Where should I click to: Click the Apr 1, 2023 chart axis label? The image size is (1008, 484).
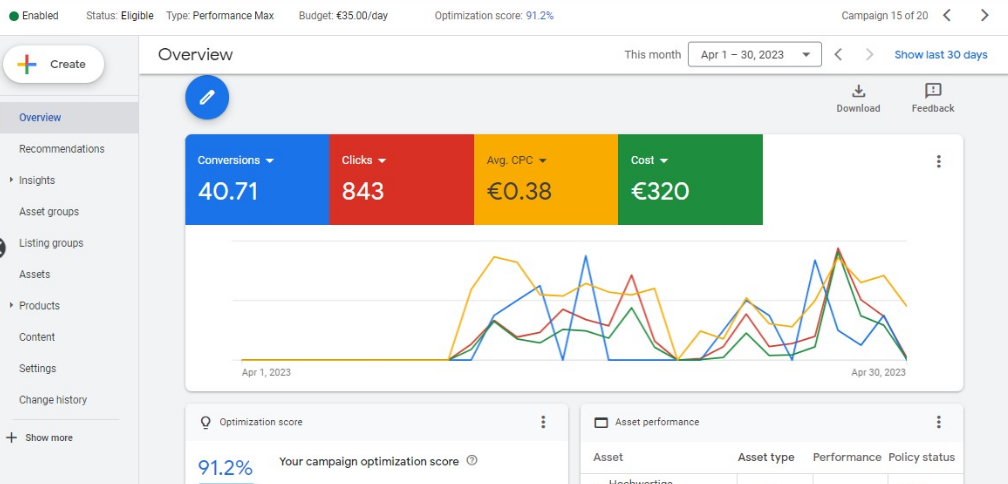[x=266, y=372]
